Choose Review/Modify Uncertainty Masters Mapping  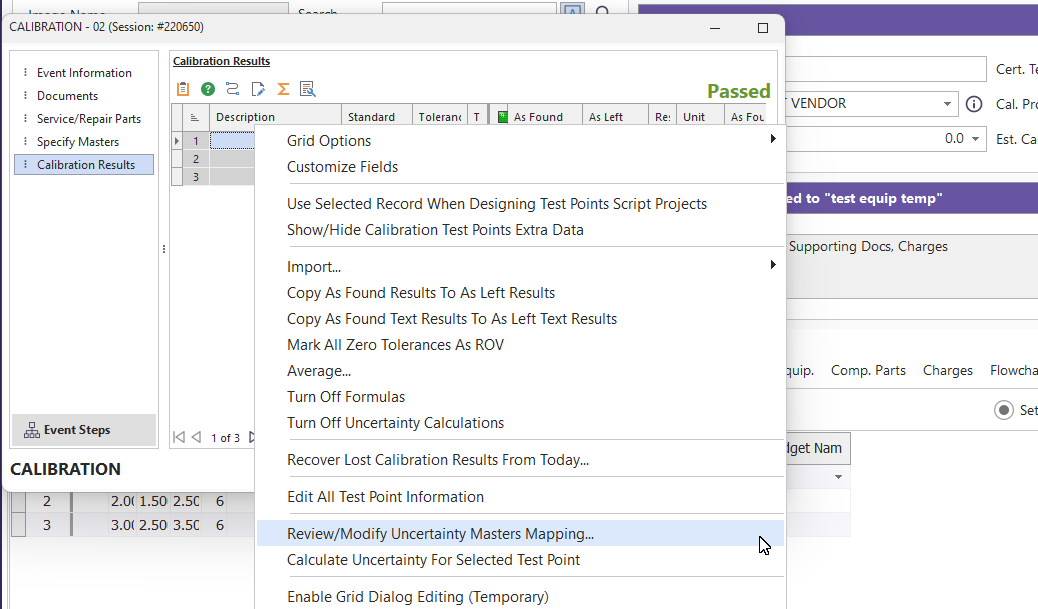pyautogui.click(x=440, y=534)
